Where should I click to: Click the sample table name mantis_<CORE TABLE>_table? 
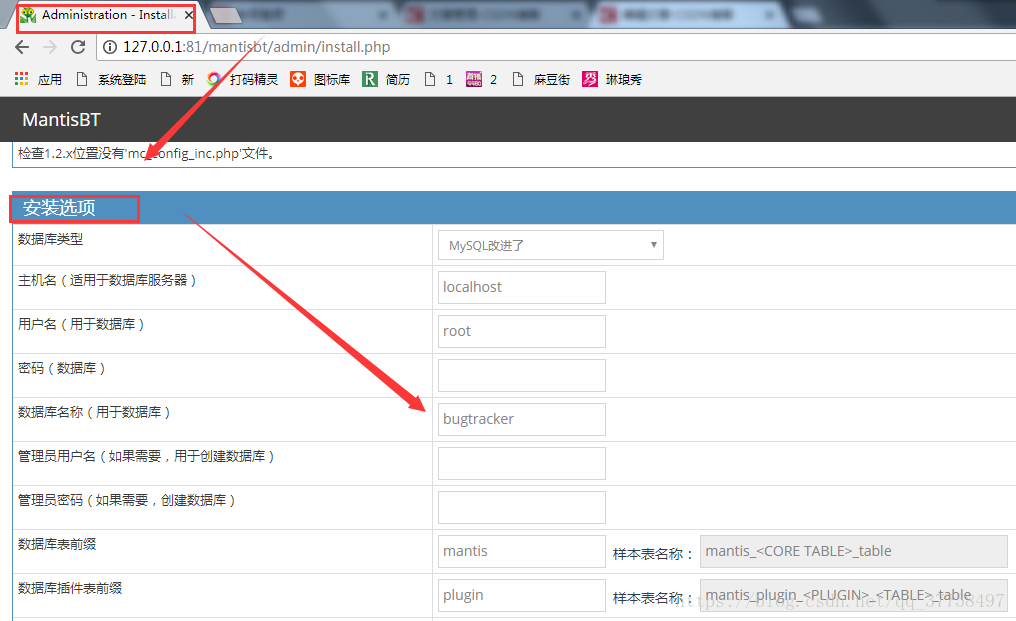[853, 552]
